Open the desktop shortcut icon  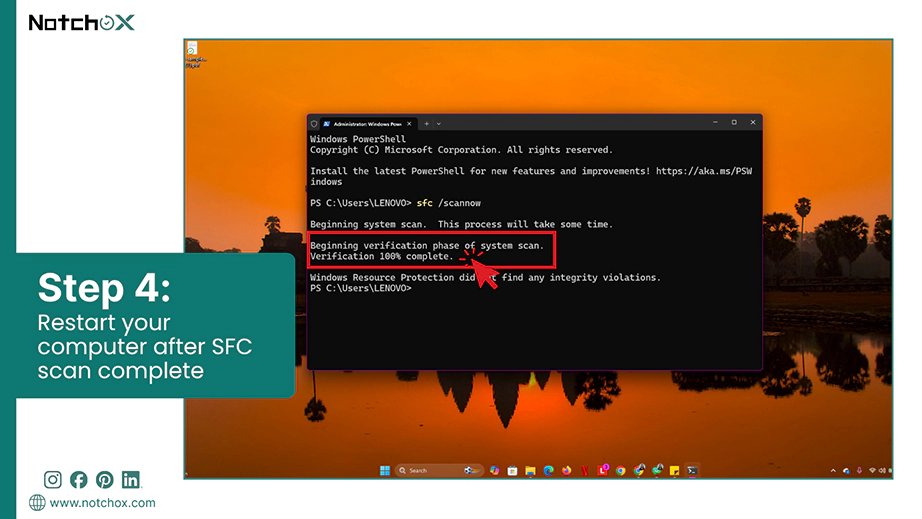coord(193,55)
